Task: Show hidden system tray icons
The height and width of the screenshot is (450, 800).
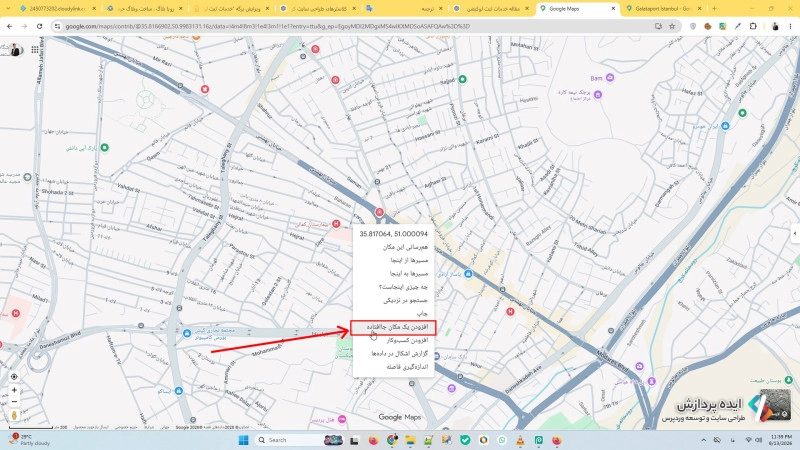Action: (704, 440)
